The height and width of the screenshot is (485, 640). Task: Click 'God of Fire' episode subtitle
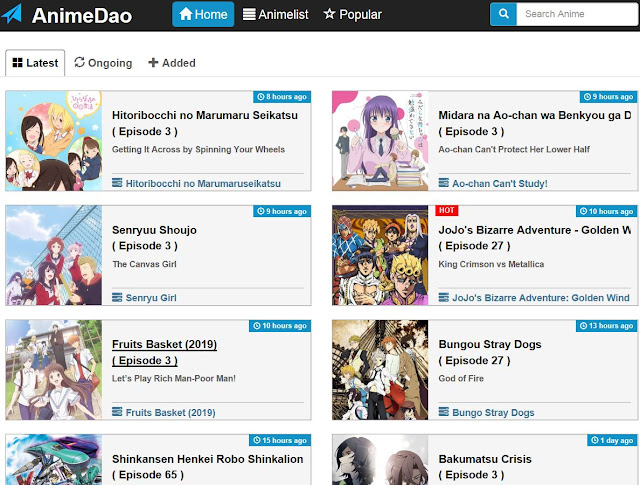(461, 378)
